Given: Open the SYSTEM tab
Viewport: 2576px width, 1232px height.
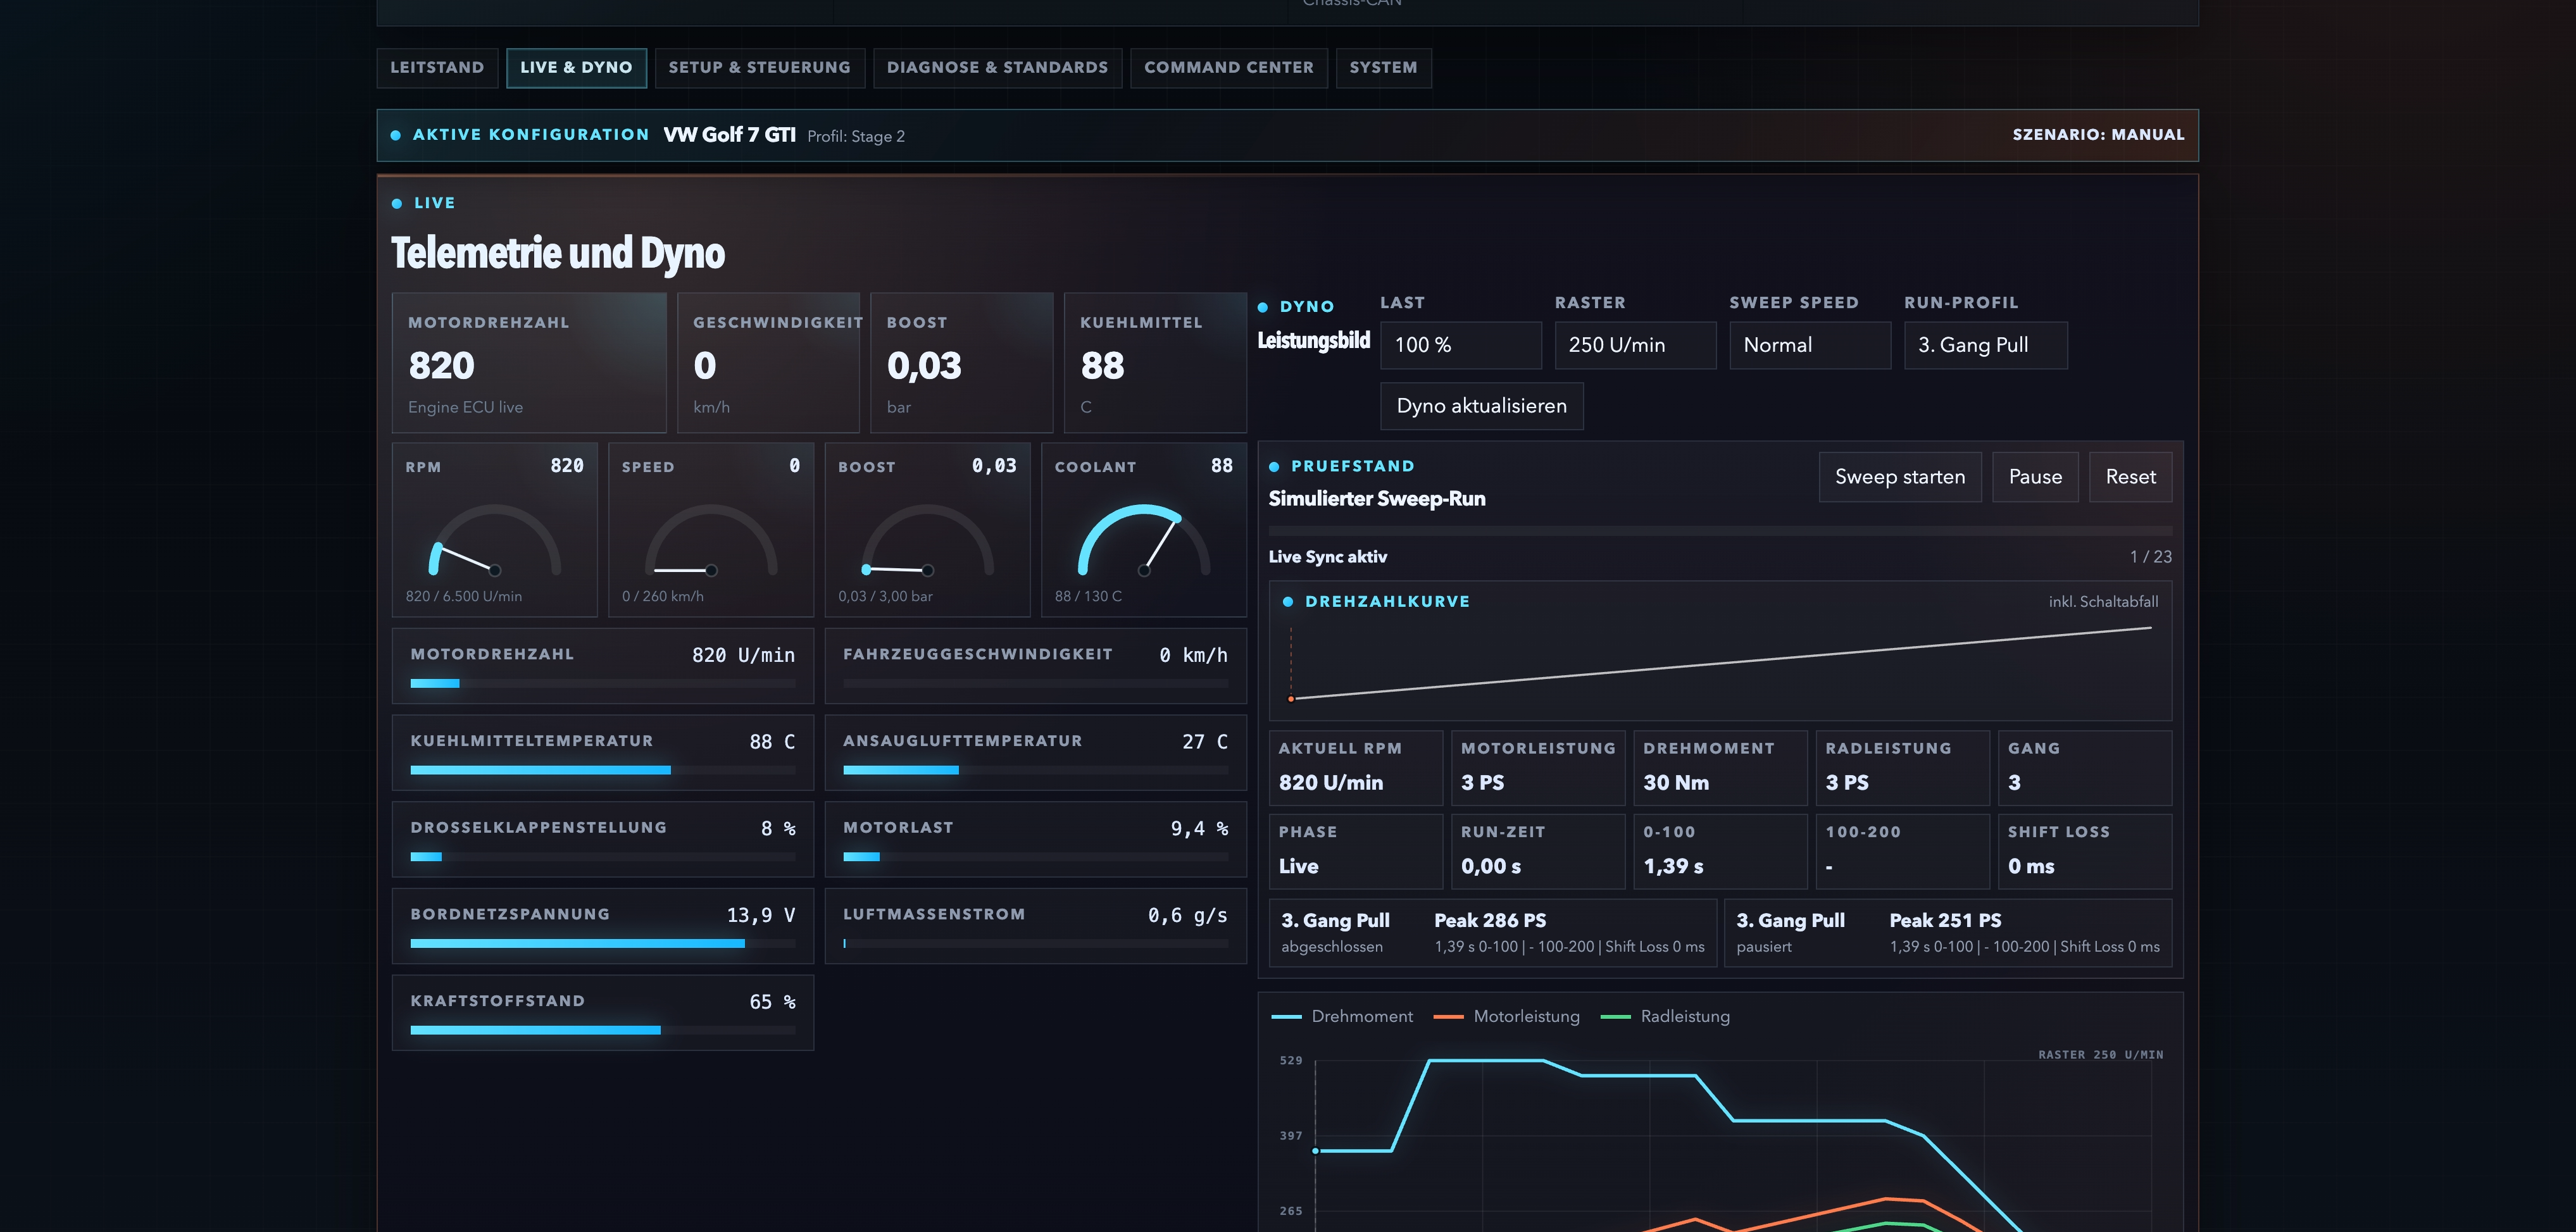Looking at the screenshot, I should click(x=1383, y=68).
